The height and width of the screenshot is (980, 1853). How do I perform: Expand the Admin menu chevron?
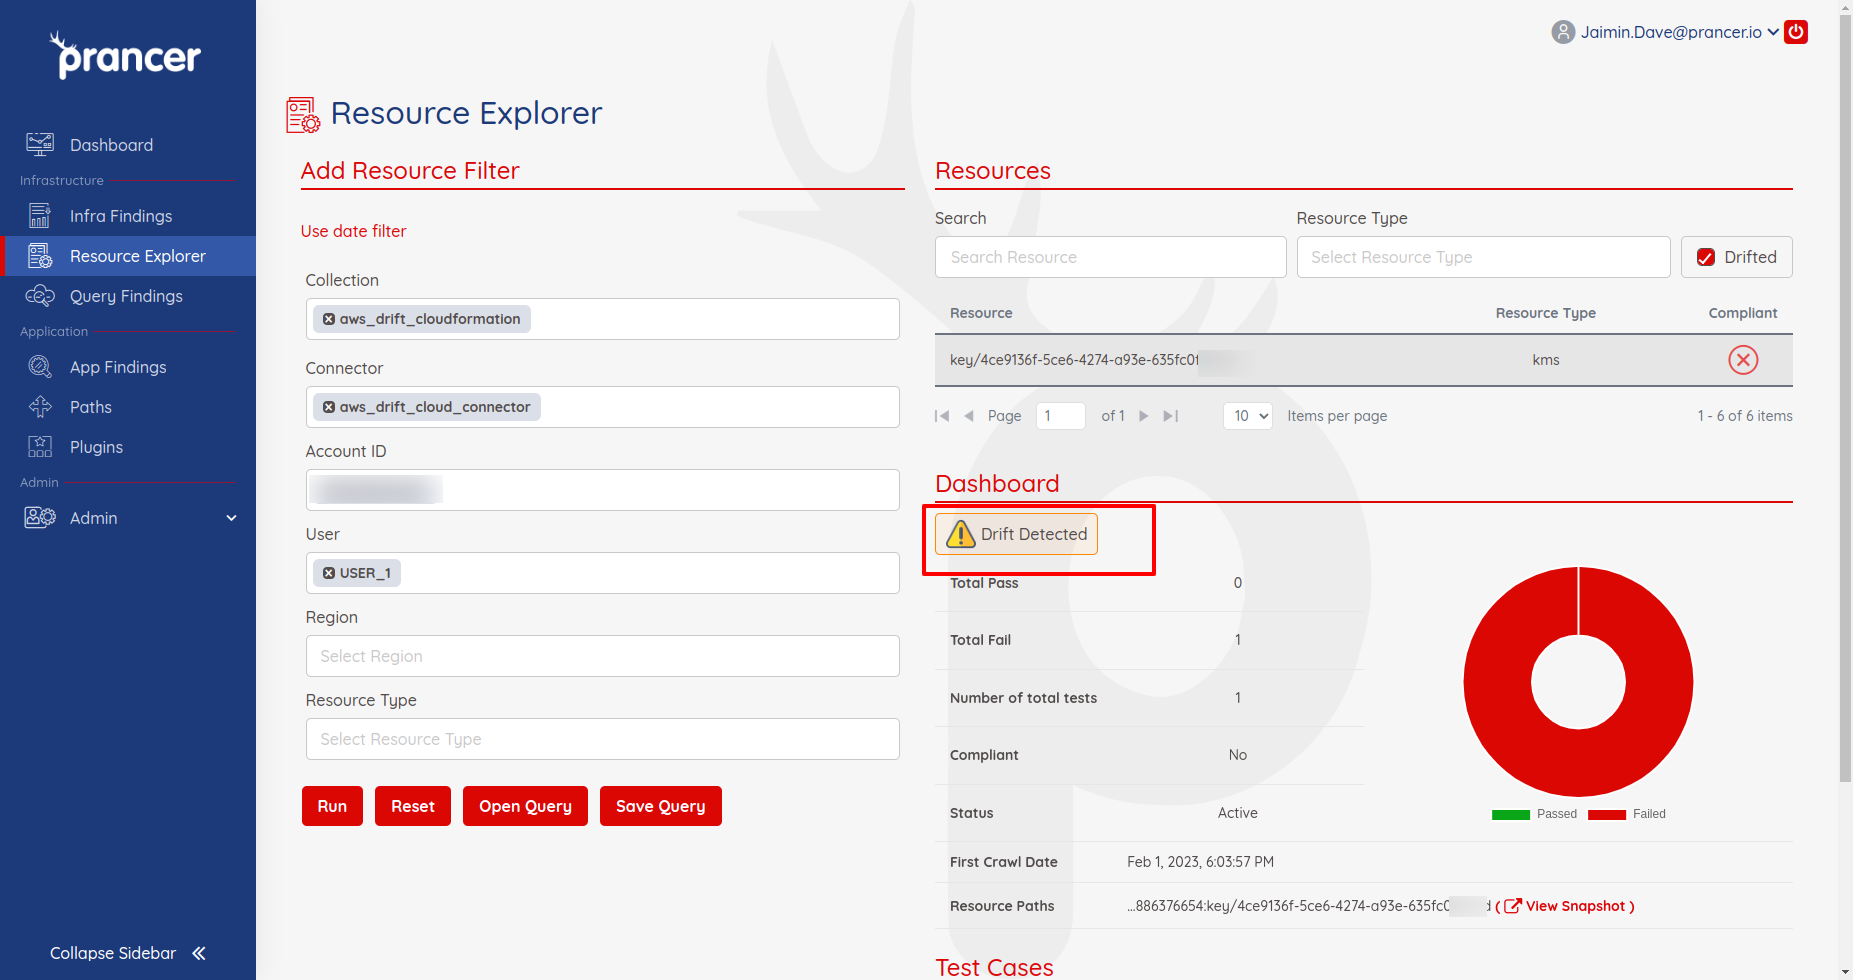tap(232, 518)
